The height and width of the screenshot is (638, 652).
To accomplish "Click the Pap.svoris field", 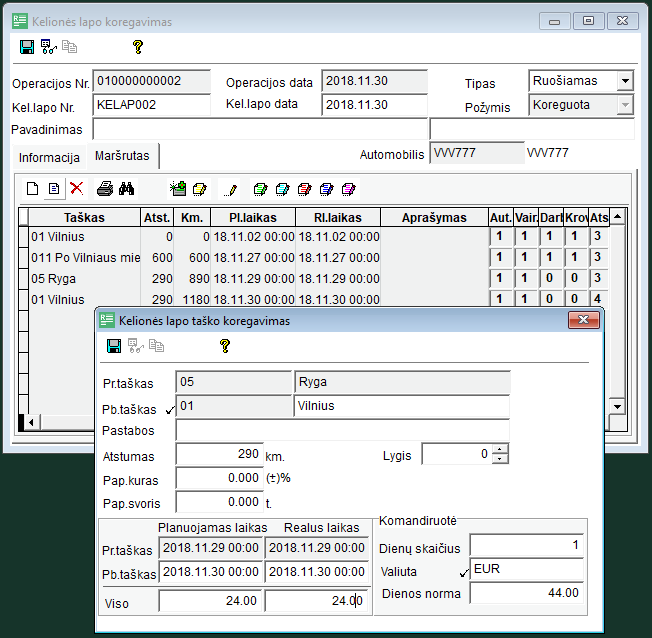I will (220, 502).
